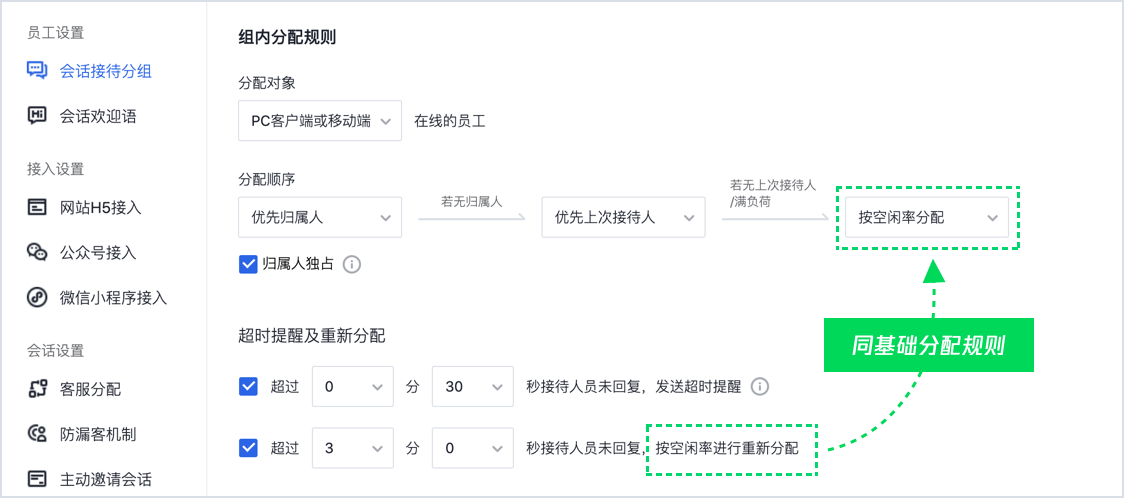Click the 客服分配 distribution icon
The height and width of the screenshot is (498, 1124).
37,389
